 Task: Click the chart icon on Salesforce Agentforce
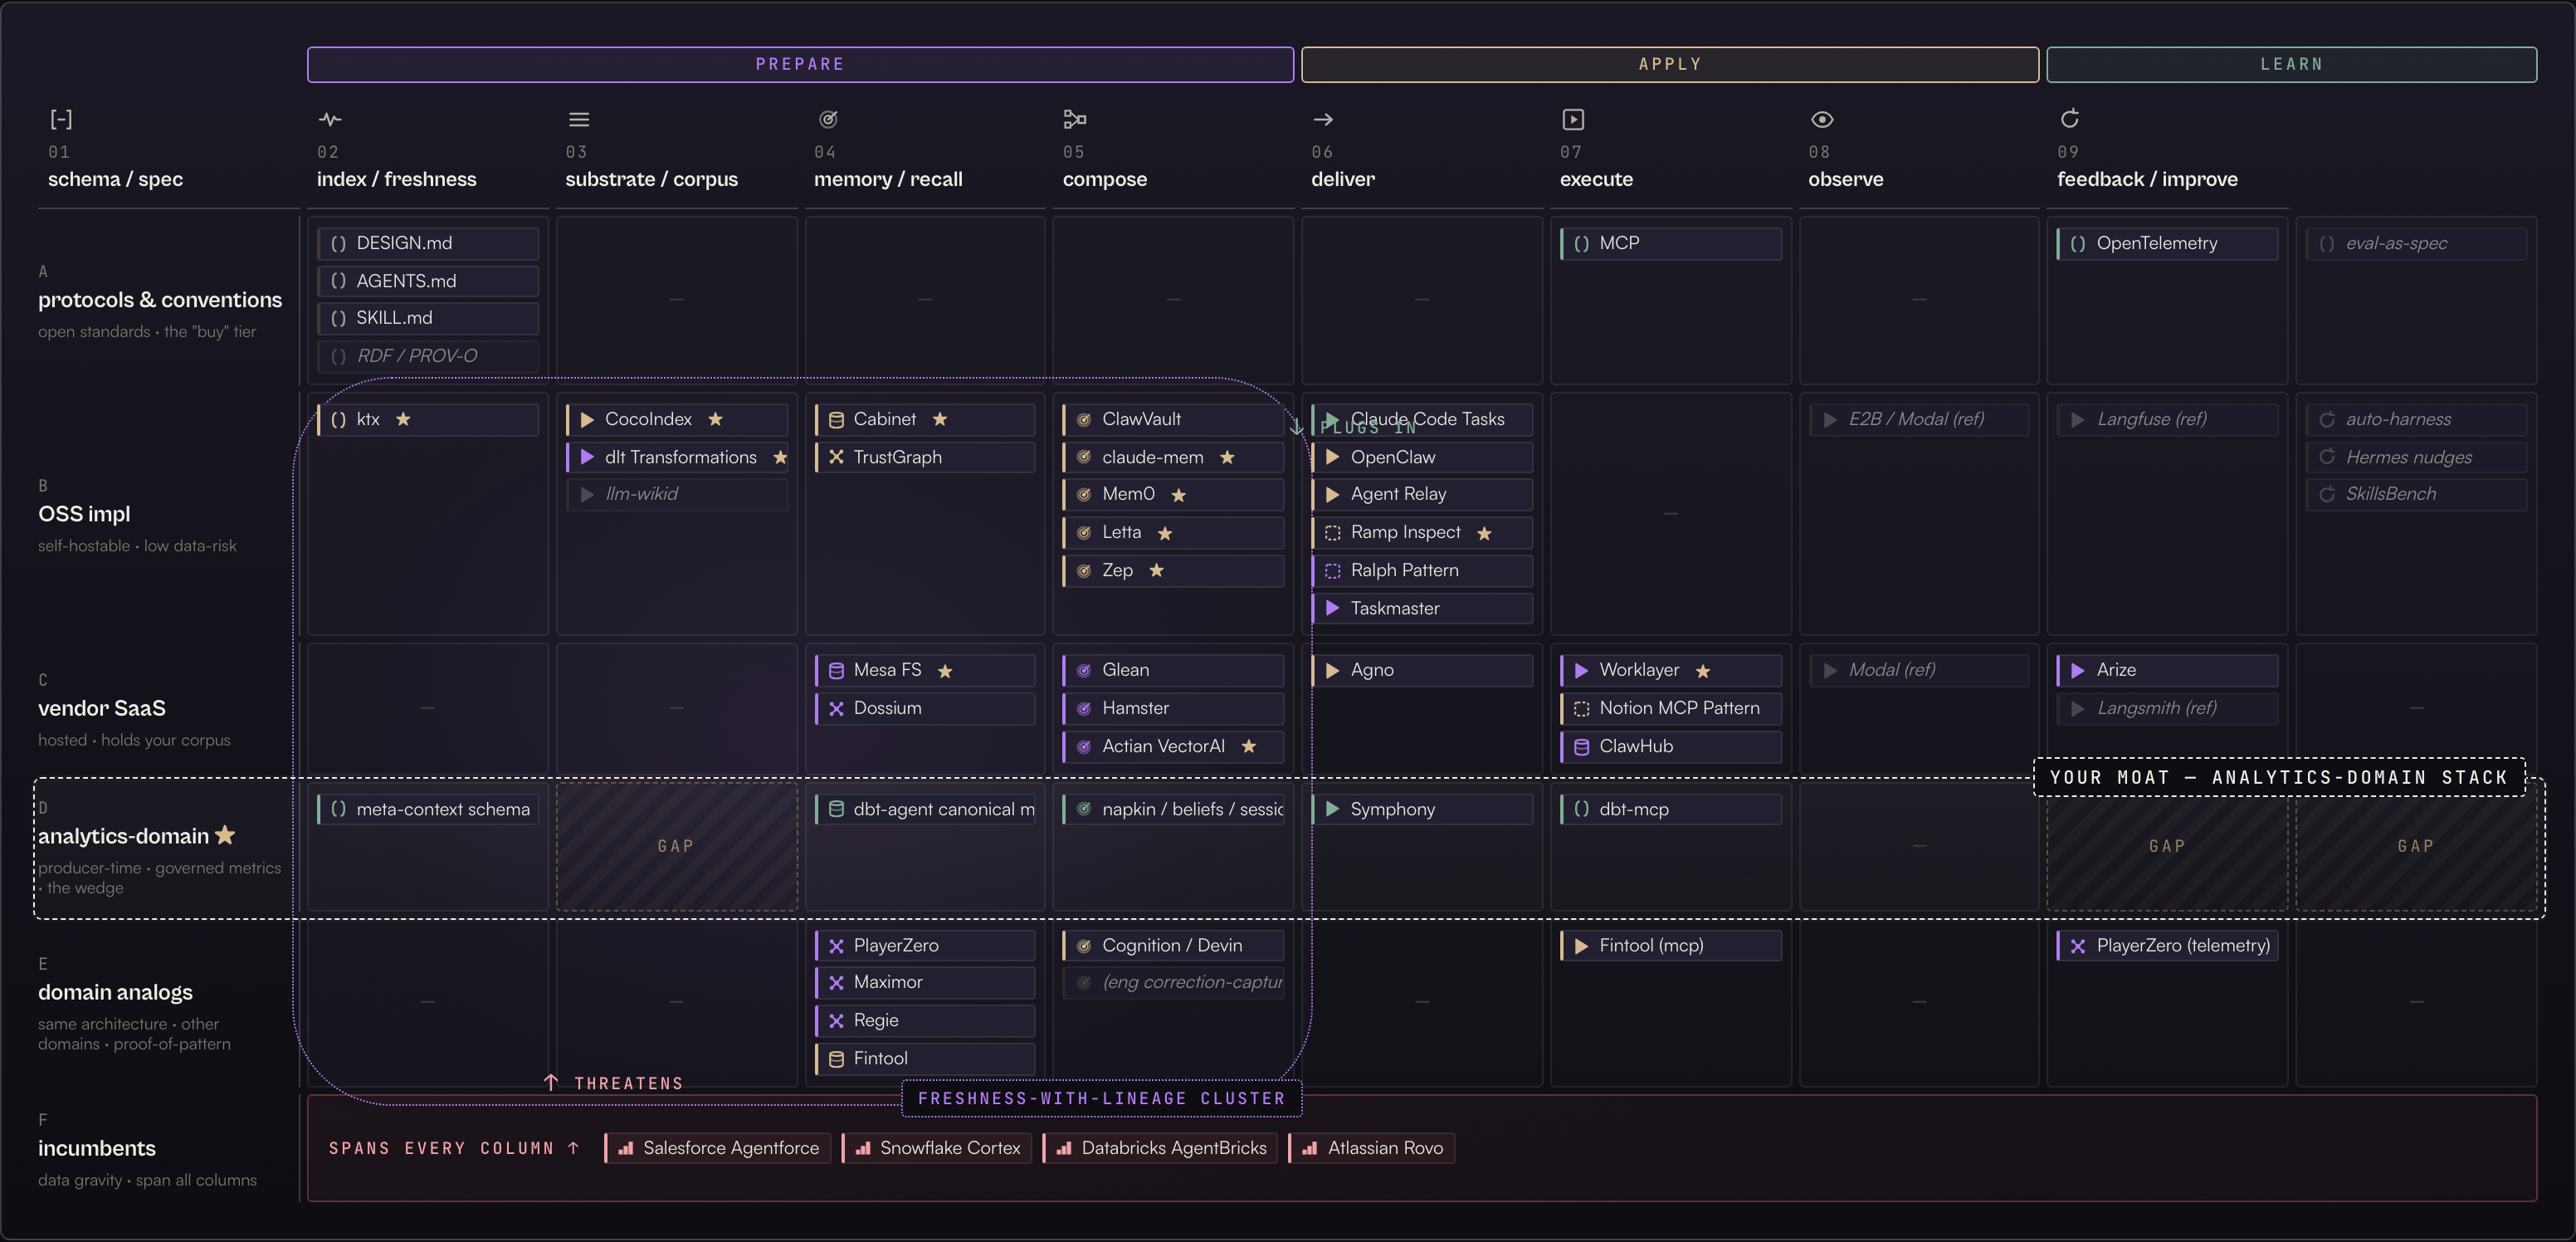click(626, 1148)
